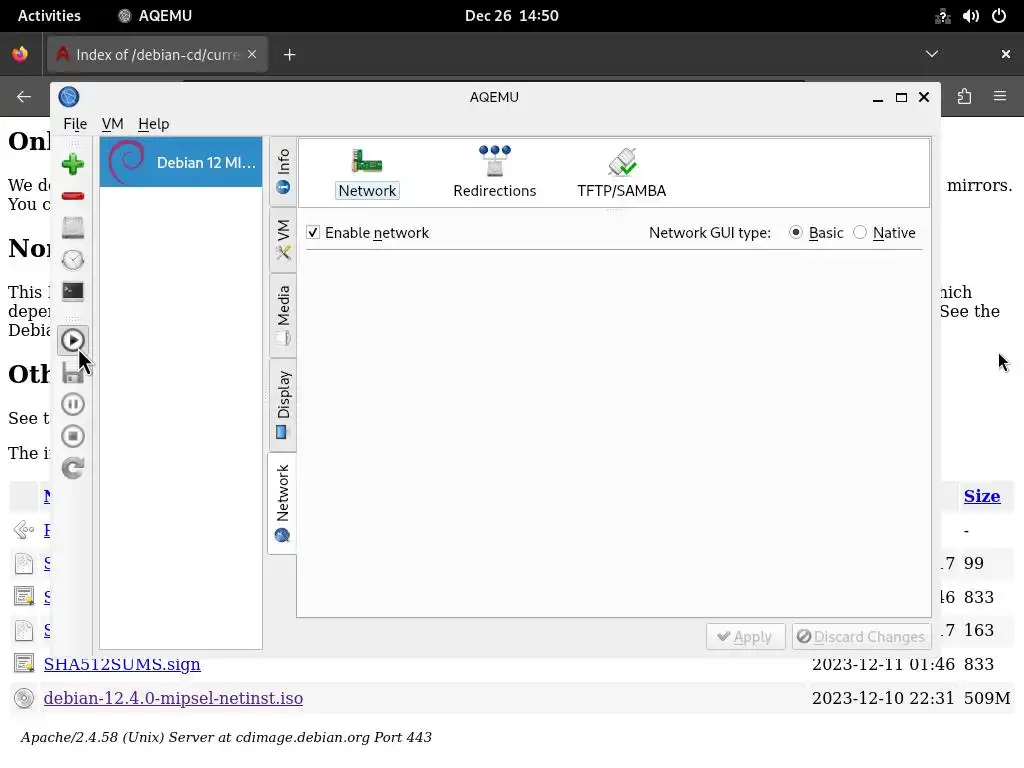The height and width of the screenshot is (768, 1024).
Task: Sort by the Size column header in Firefox
Action: 982,496
